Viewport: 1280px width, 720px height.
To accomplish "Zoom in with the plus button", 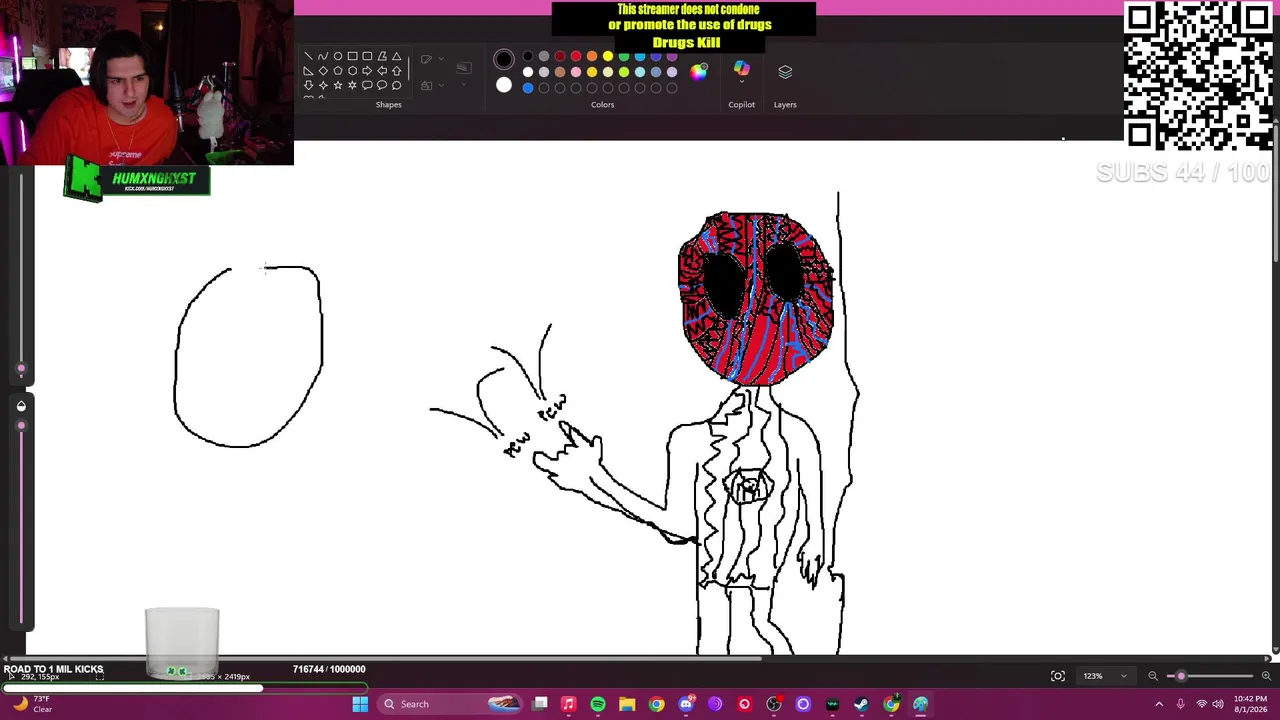I will (1265, 676).
